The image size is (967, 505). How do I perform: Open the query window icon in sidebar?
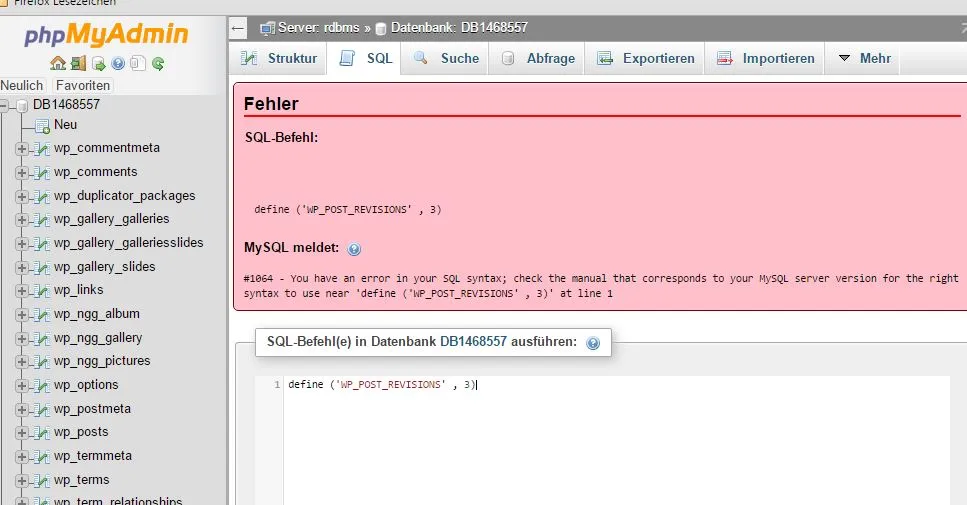99,64
